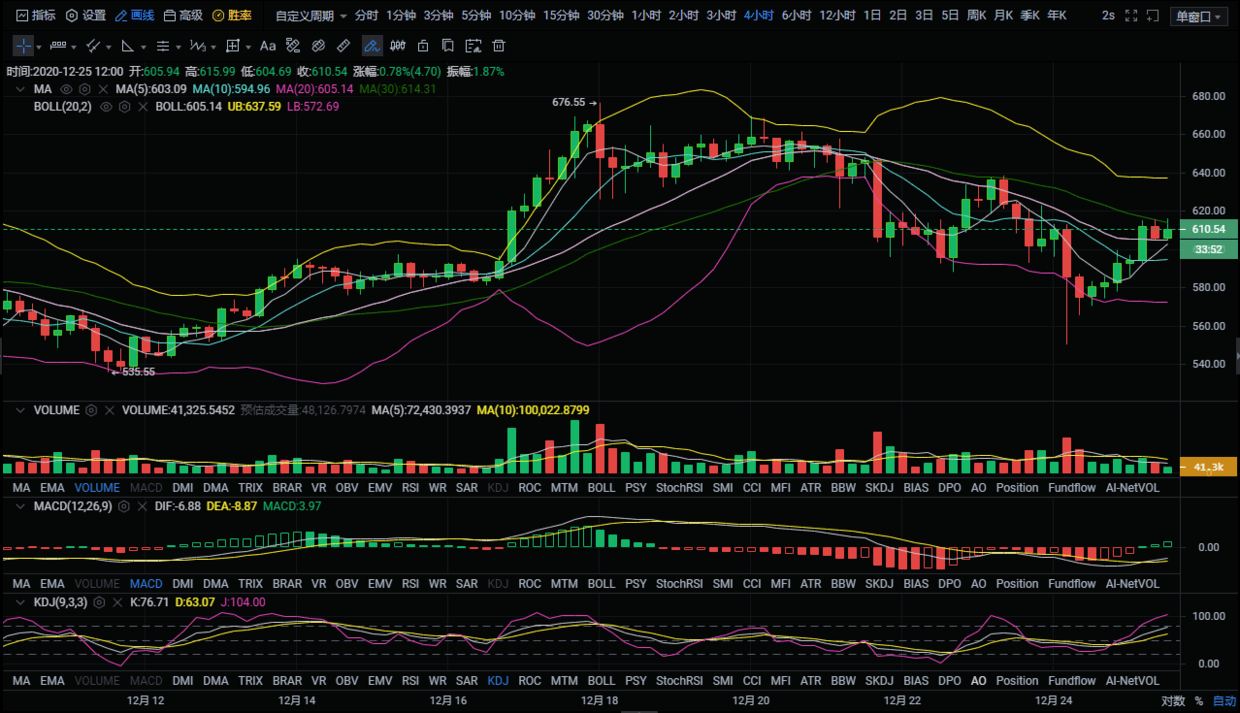This screenshot has height=713, width=1240.
Task: Click the lock drawings icon
Action: [x=423, y=46]
